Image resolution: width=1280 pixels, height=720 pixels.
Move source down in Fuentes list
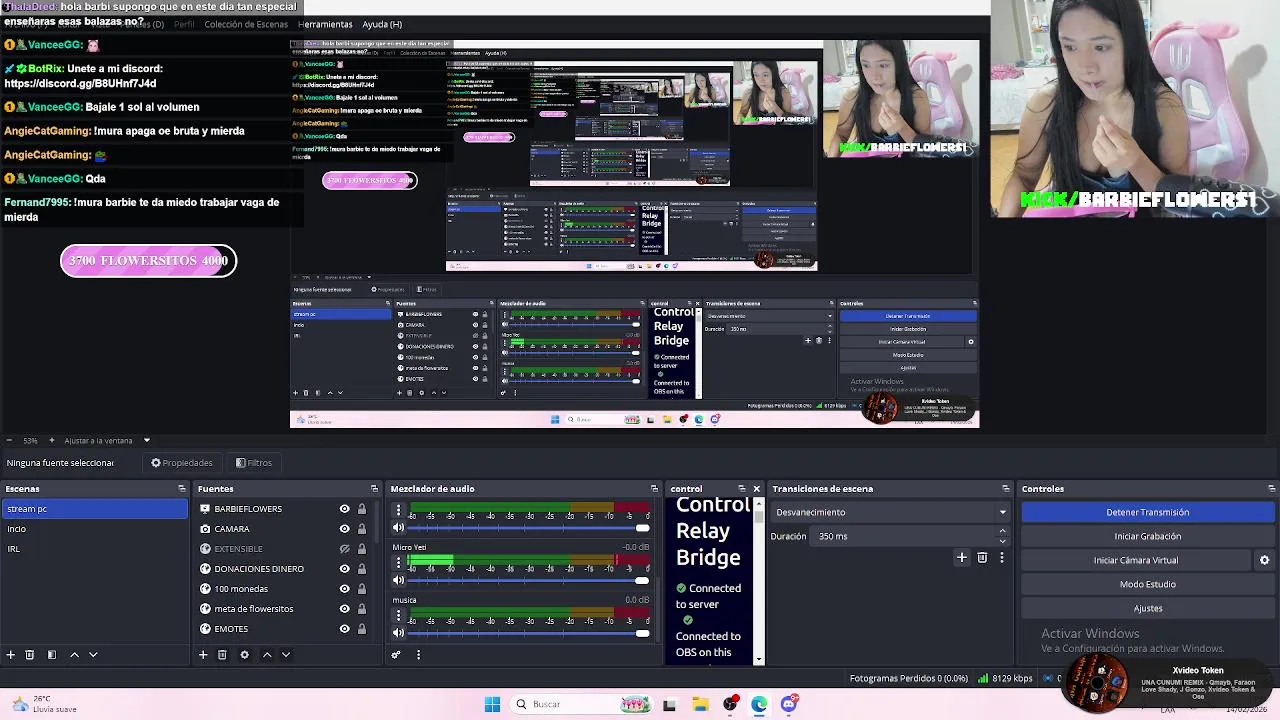(286, 654)
